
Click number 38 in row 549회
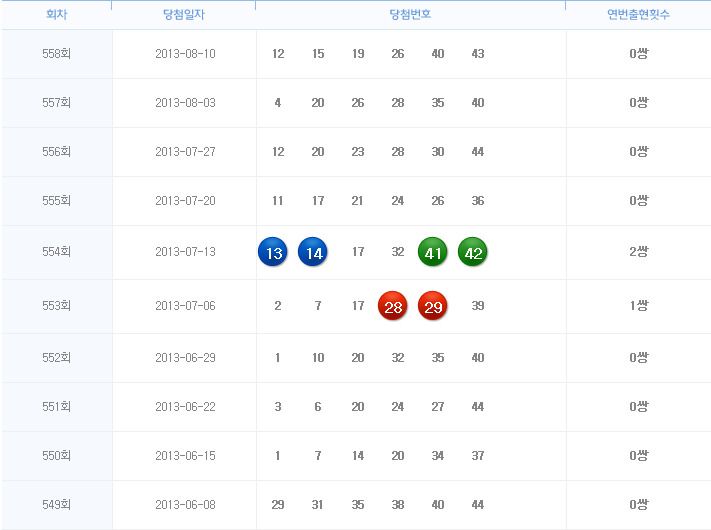click(x=398, y=505)
